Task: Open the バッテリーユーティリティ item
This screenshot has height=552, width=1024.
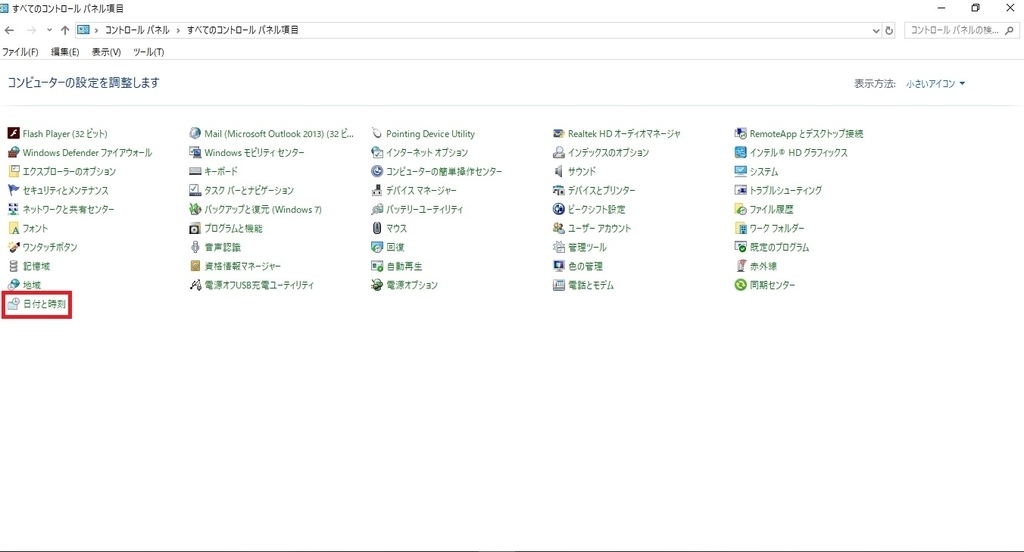Action: (x=417, y=209)
